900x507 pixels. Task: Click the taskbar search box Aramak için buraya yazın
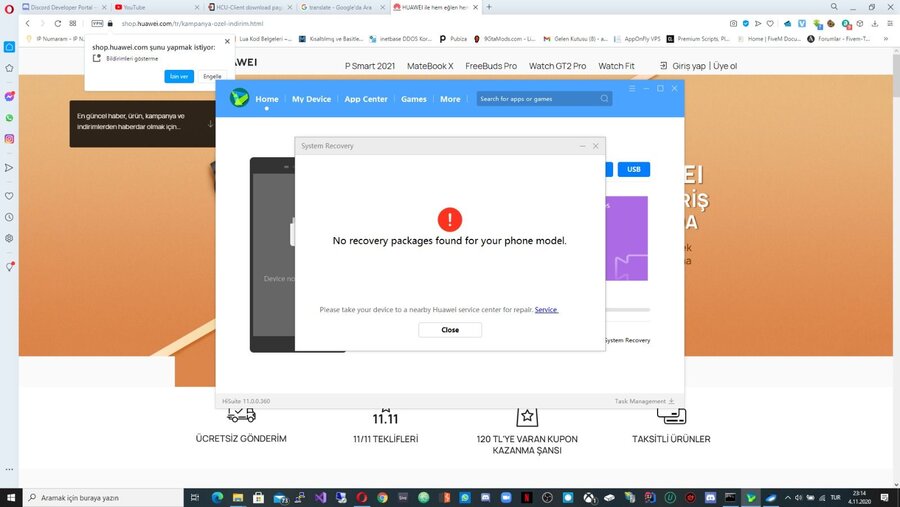[x=102, y=497]
